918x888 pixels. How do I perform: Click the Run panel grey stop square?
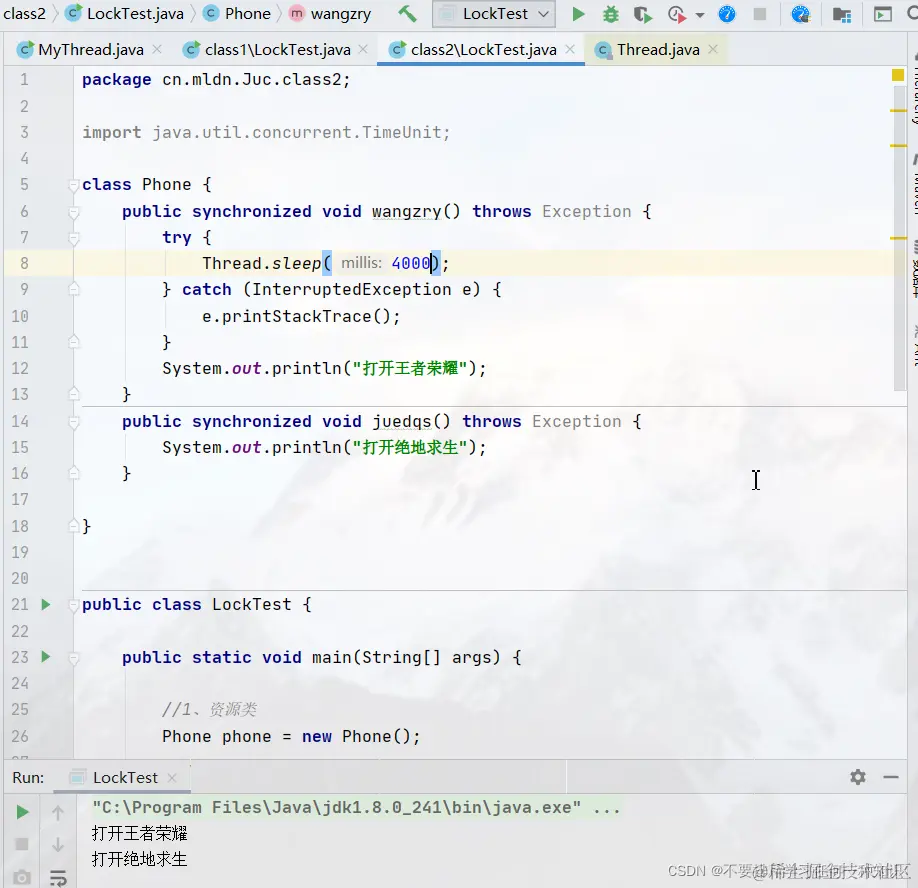(22, 844)
